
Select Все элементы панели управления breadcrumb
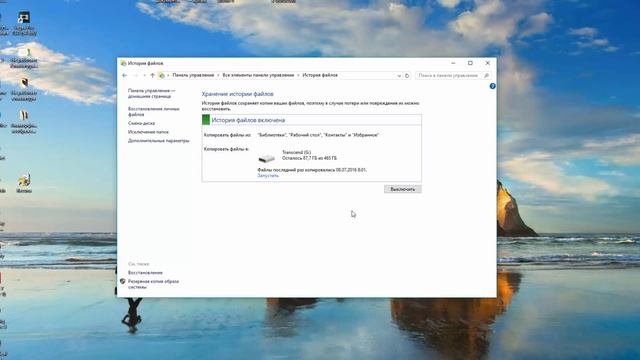point(258,76)
